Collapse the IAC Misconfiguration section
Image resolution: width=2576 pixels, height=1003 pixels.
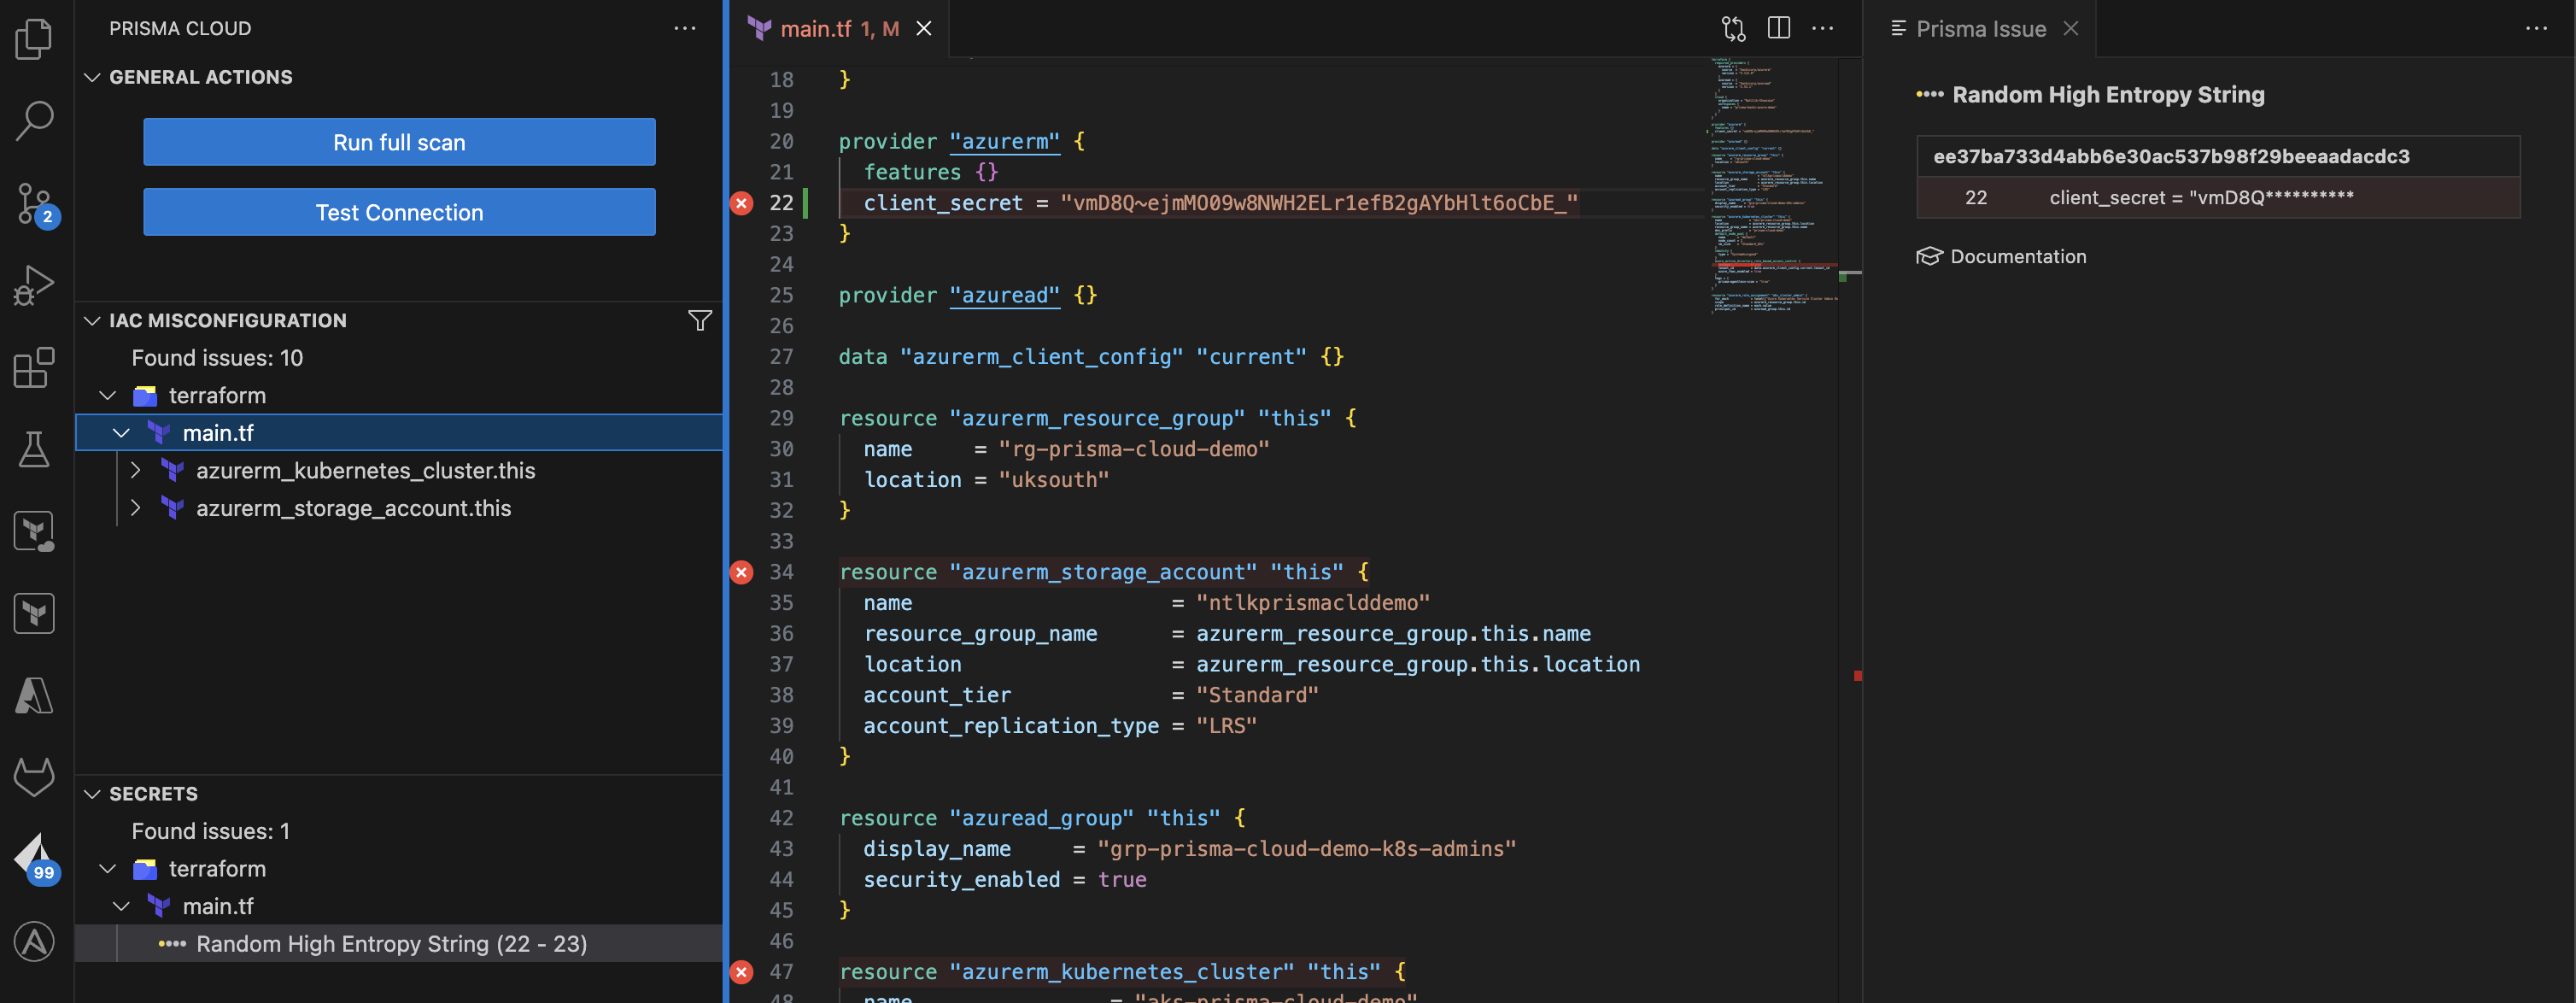92,320
